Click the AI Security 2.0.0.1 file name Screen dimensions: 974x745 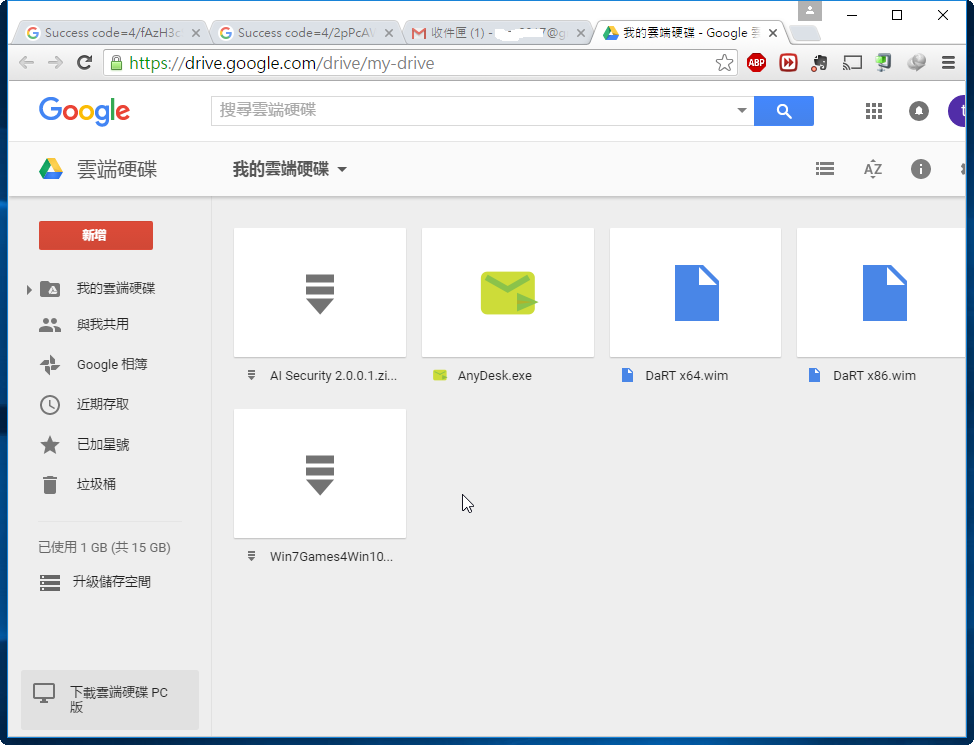pyautogui.click(x=333, y=375)
